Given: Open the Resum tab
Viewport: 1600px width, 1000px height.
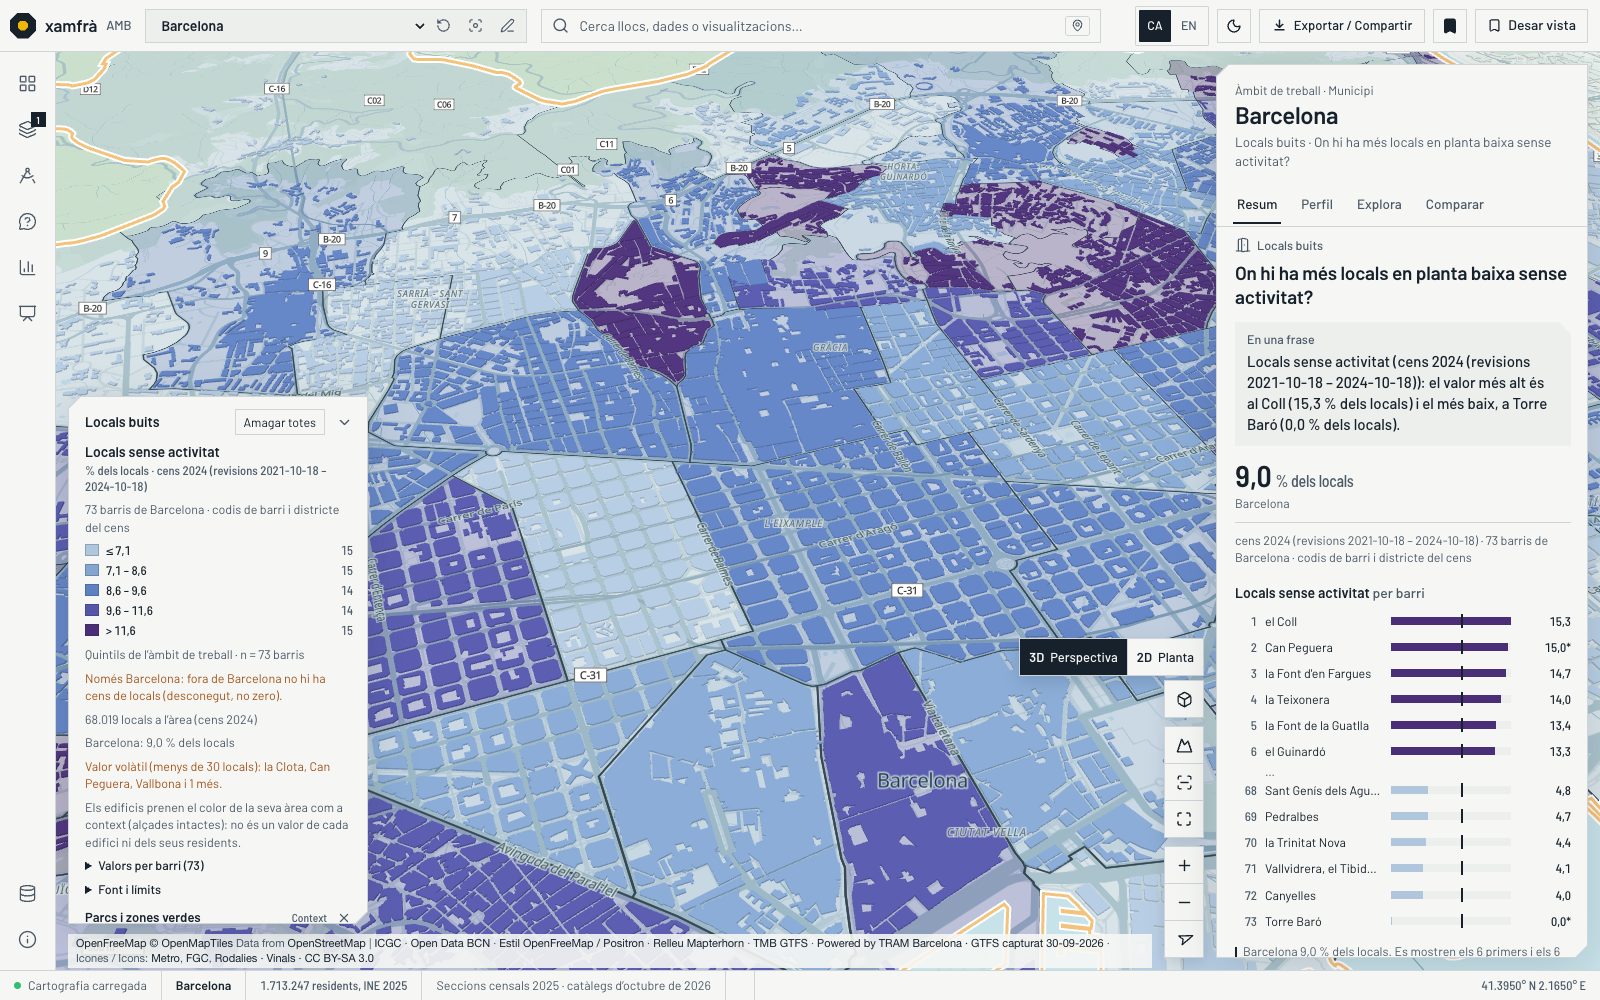Looking at the screenshot, I should 1257,205.
